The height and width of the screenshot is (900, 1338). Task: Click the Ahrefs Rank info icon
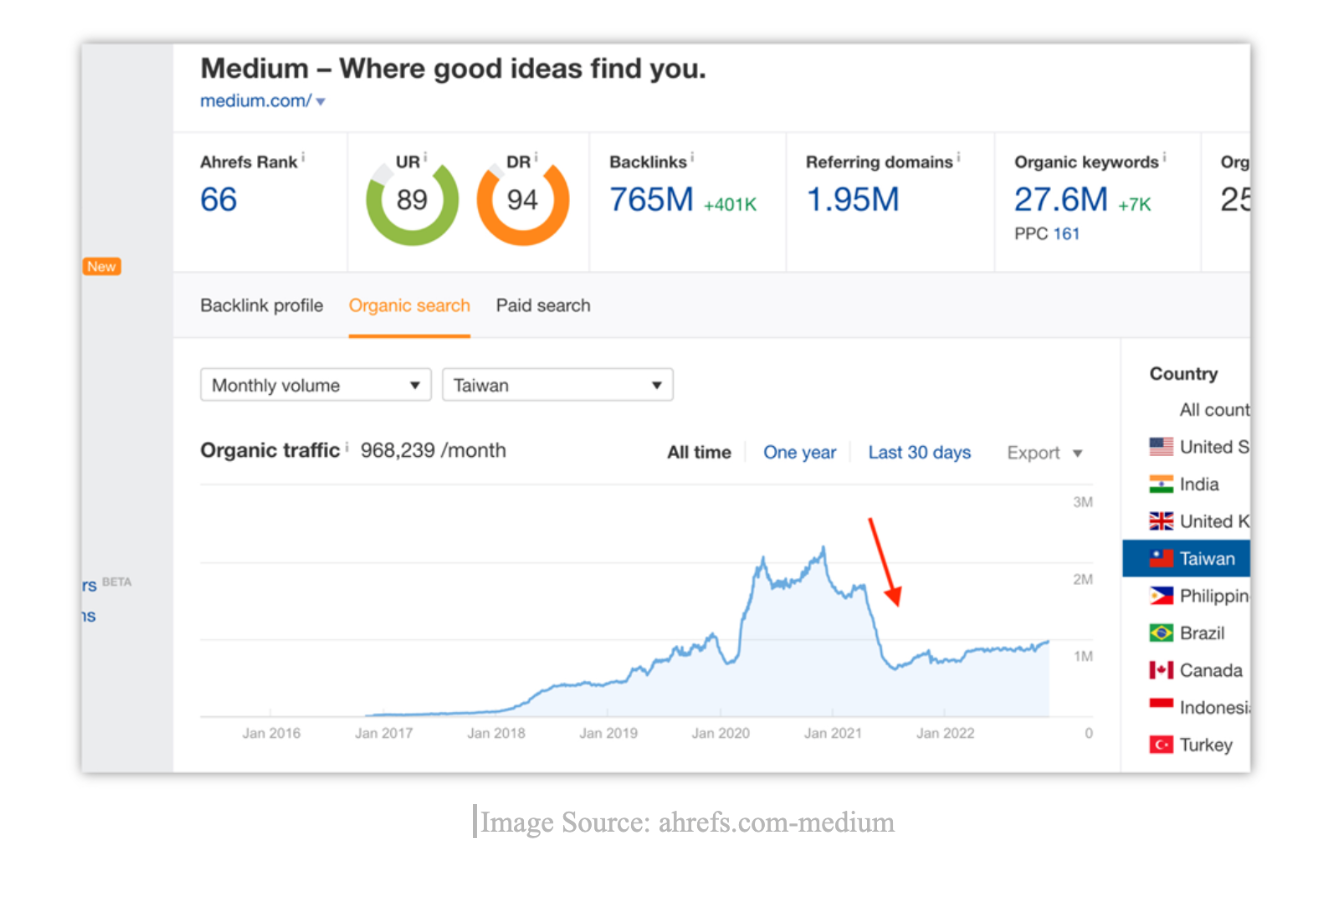[x=303, y=158]
